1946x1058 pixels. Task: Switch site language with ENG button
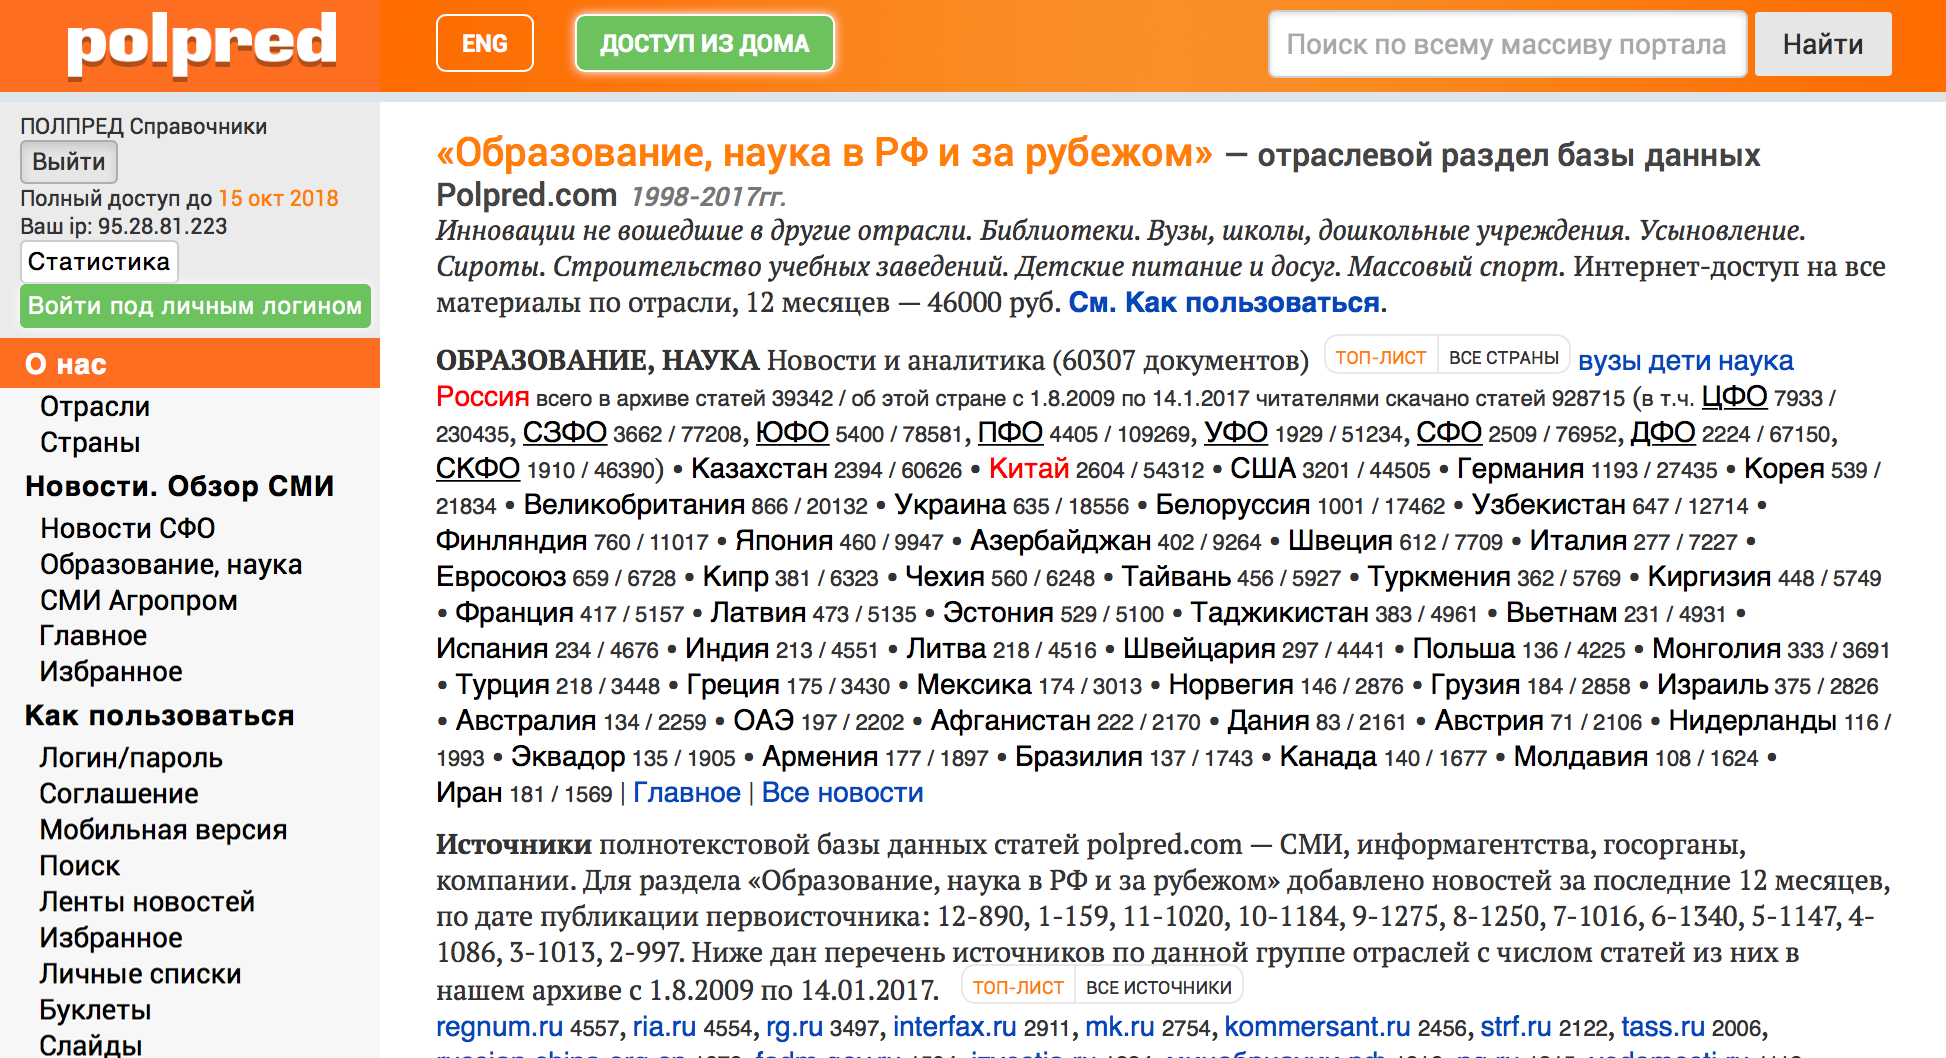pos(484,44)
